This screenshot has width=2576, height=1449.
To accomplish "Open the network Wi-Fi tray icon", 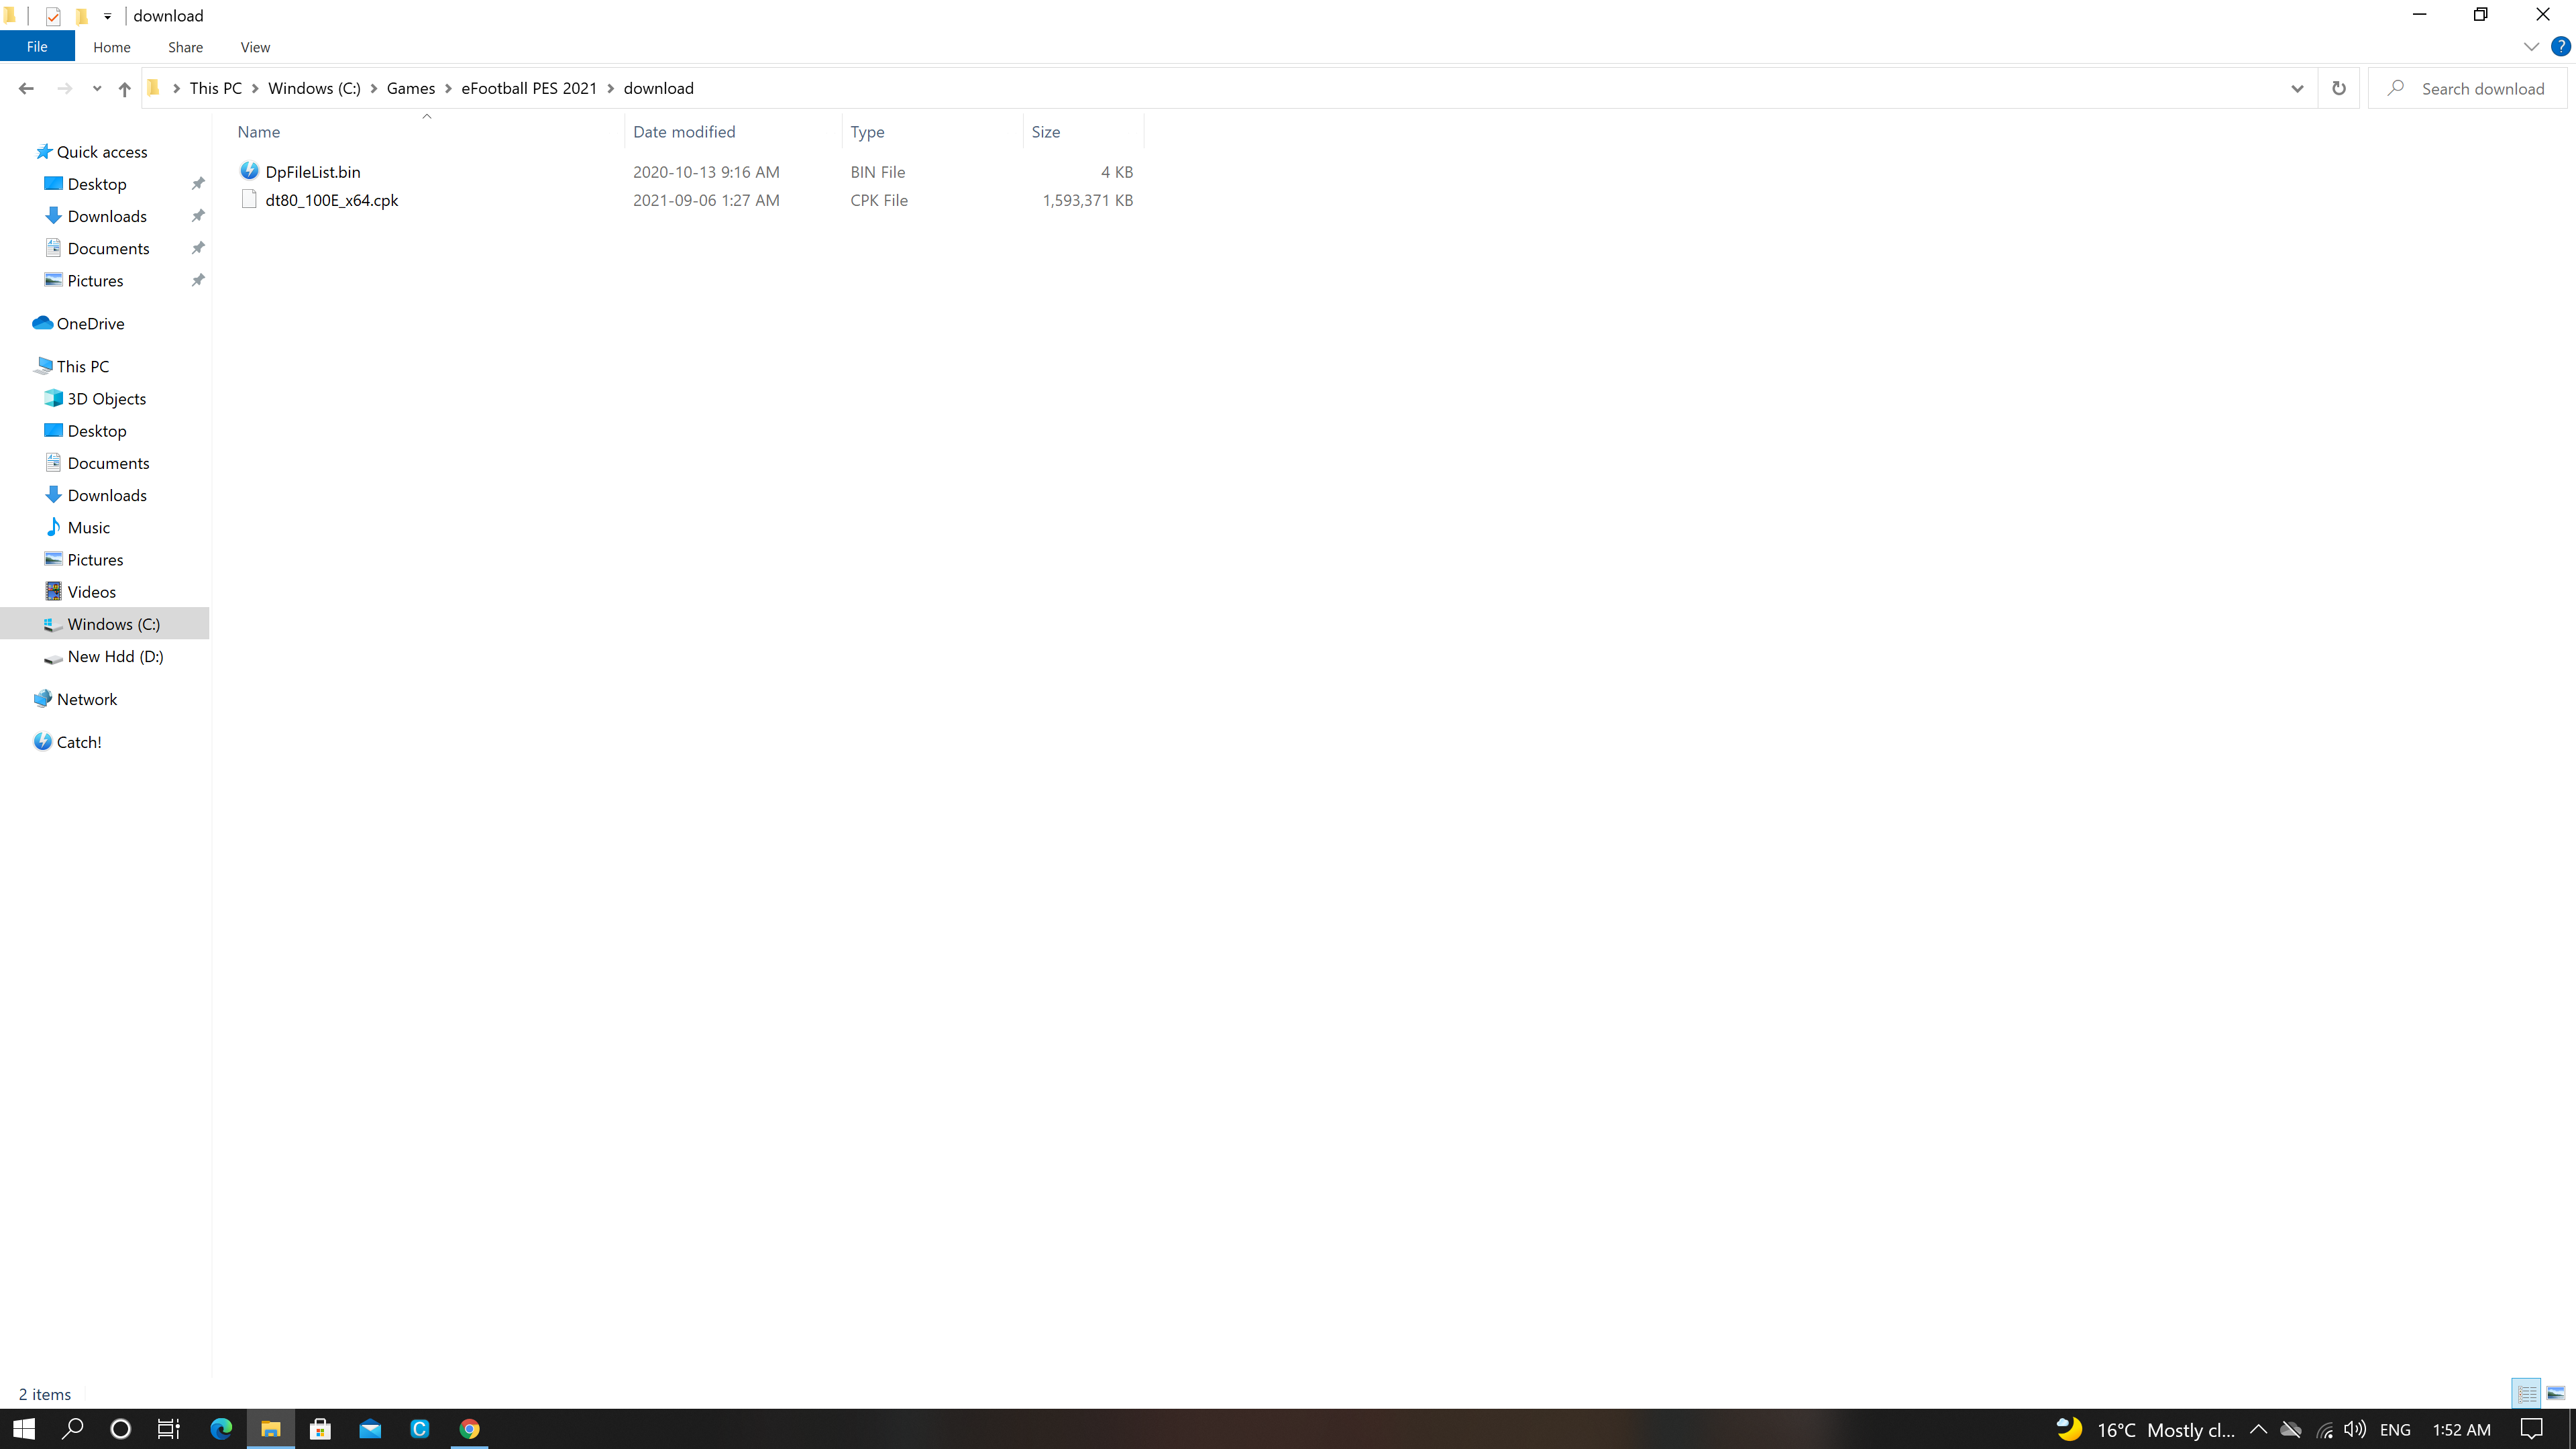I will tap(2324, 1429).
